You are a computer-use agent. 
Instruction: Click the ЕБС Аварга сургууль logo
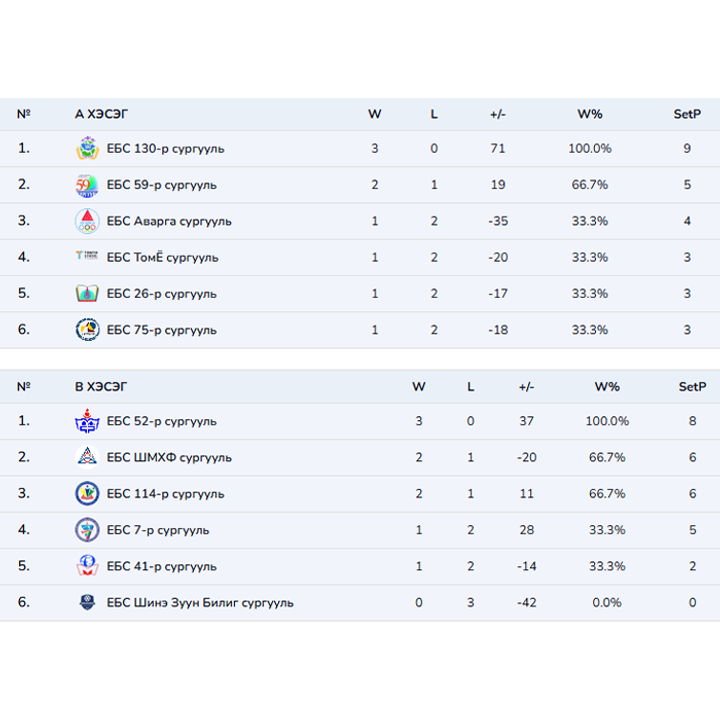point(87,221)
